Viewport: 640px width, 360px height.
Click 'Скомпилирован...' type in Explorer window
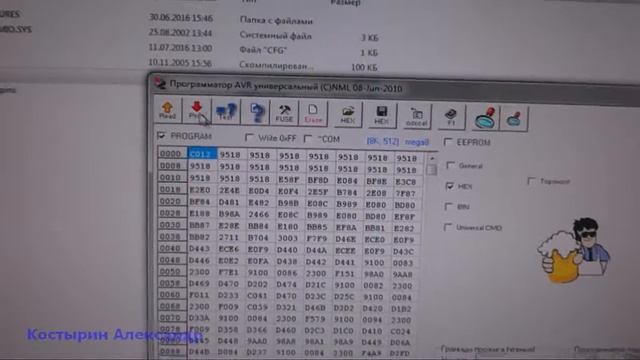[276, 65]
